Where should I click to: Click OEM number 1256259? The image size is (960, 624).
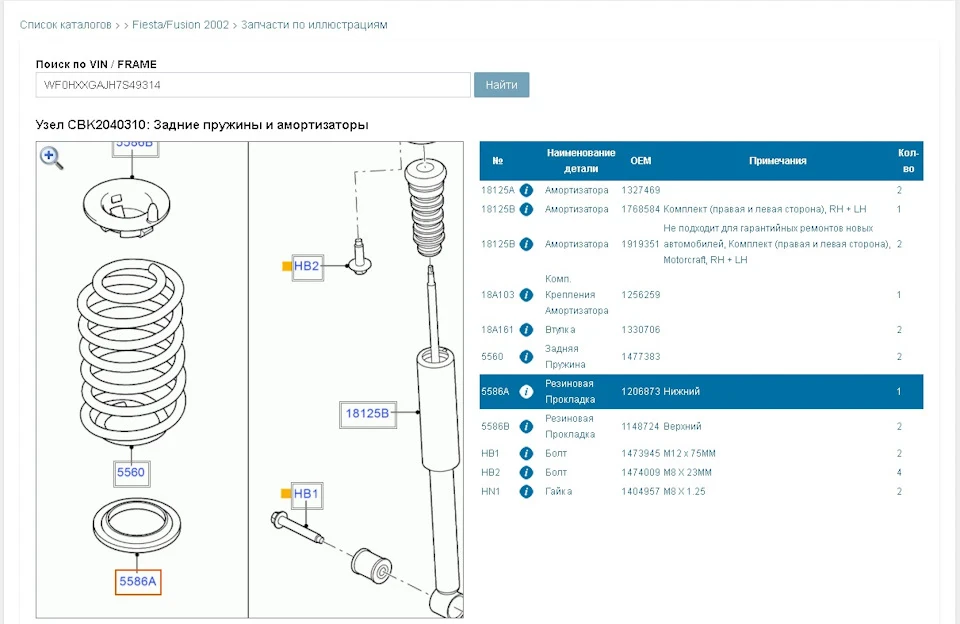[641, 295]
